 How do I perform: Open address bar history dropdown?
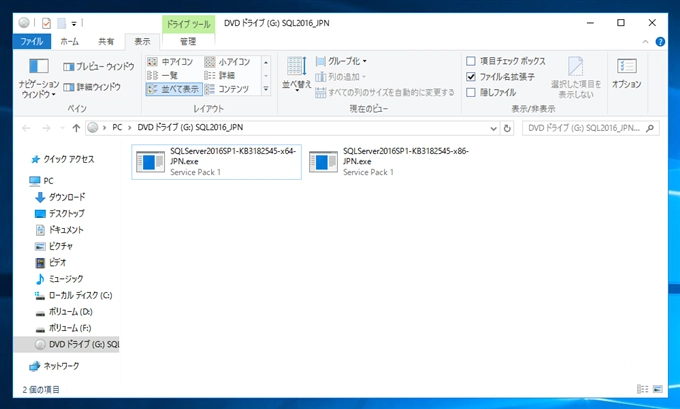click(493, 128)
